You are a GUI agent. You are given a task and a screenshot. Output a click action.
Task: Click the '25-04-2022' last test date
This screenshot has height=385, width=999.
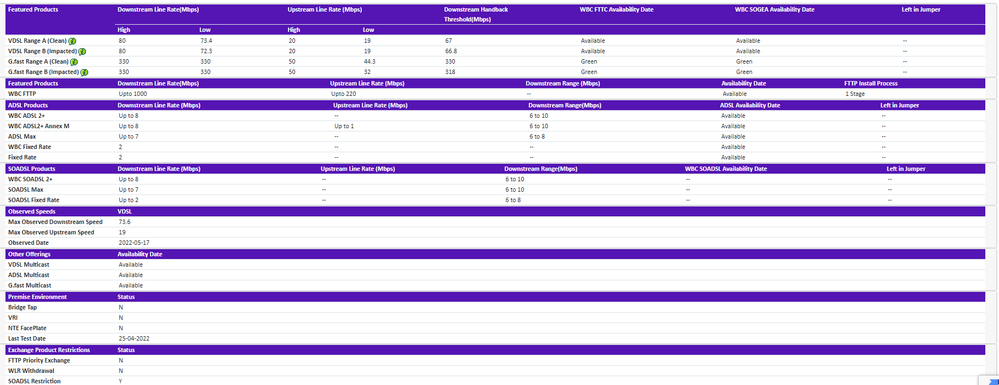(133, 338)
